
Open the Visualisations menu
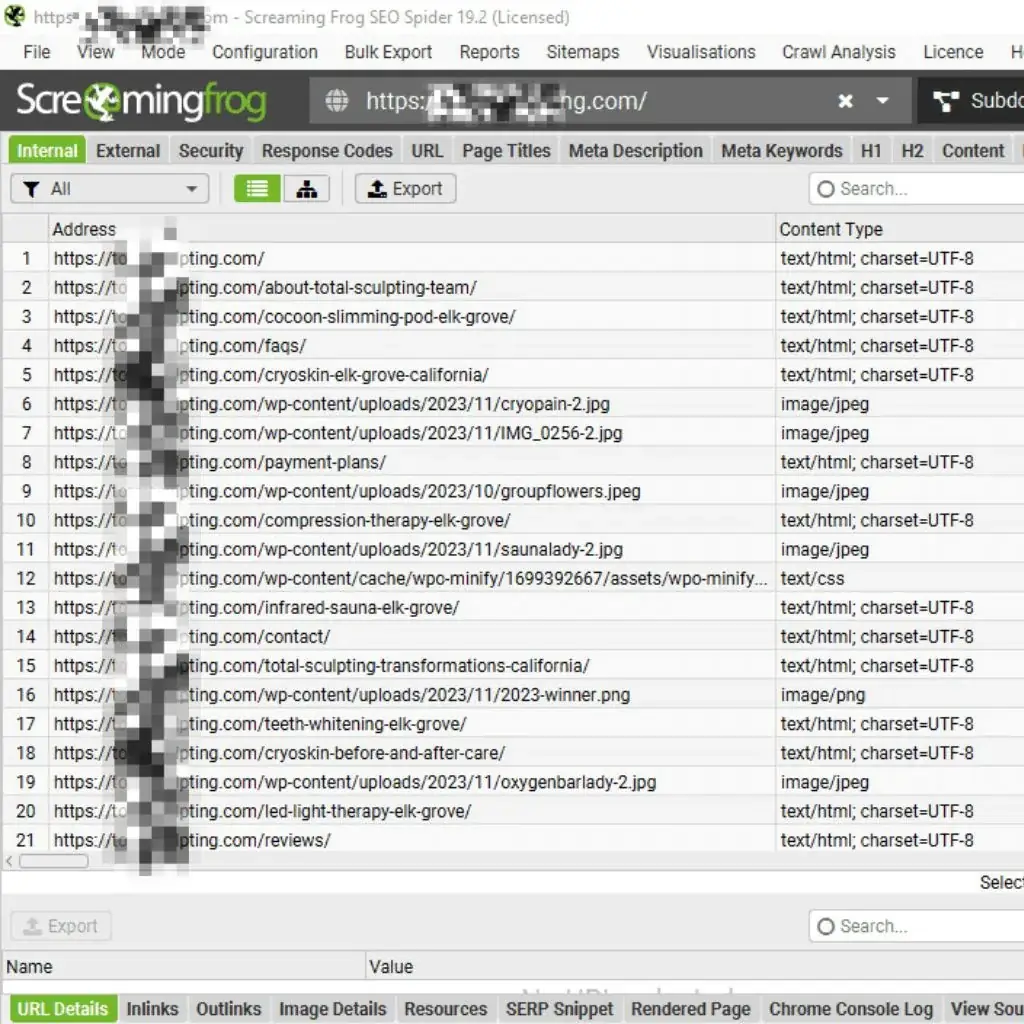pos(701,52)
